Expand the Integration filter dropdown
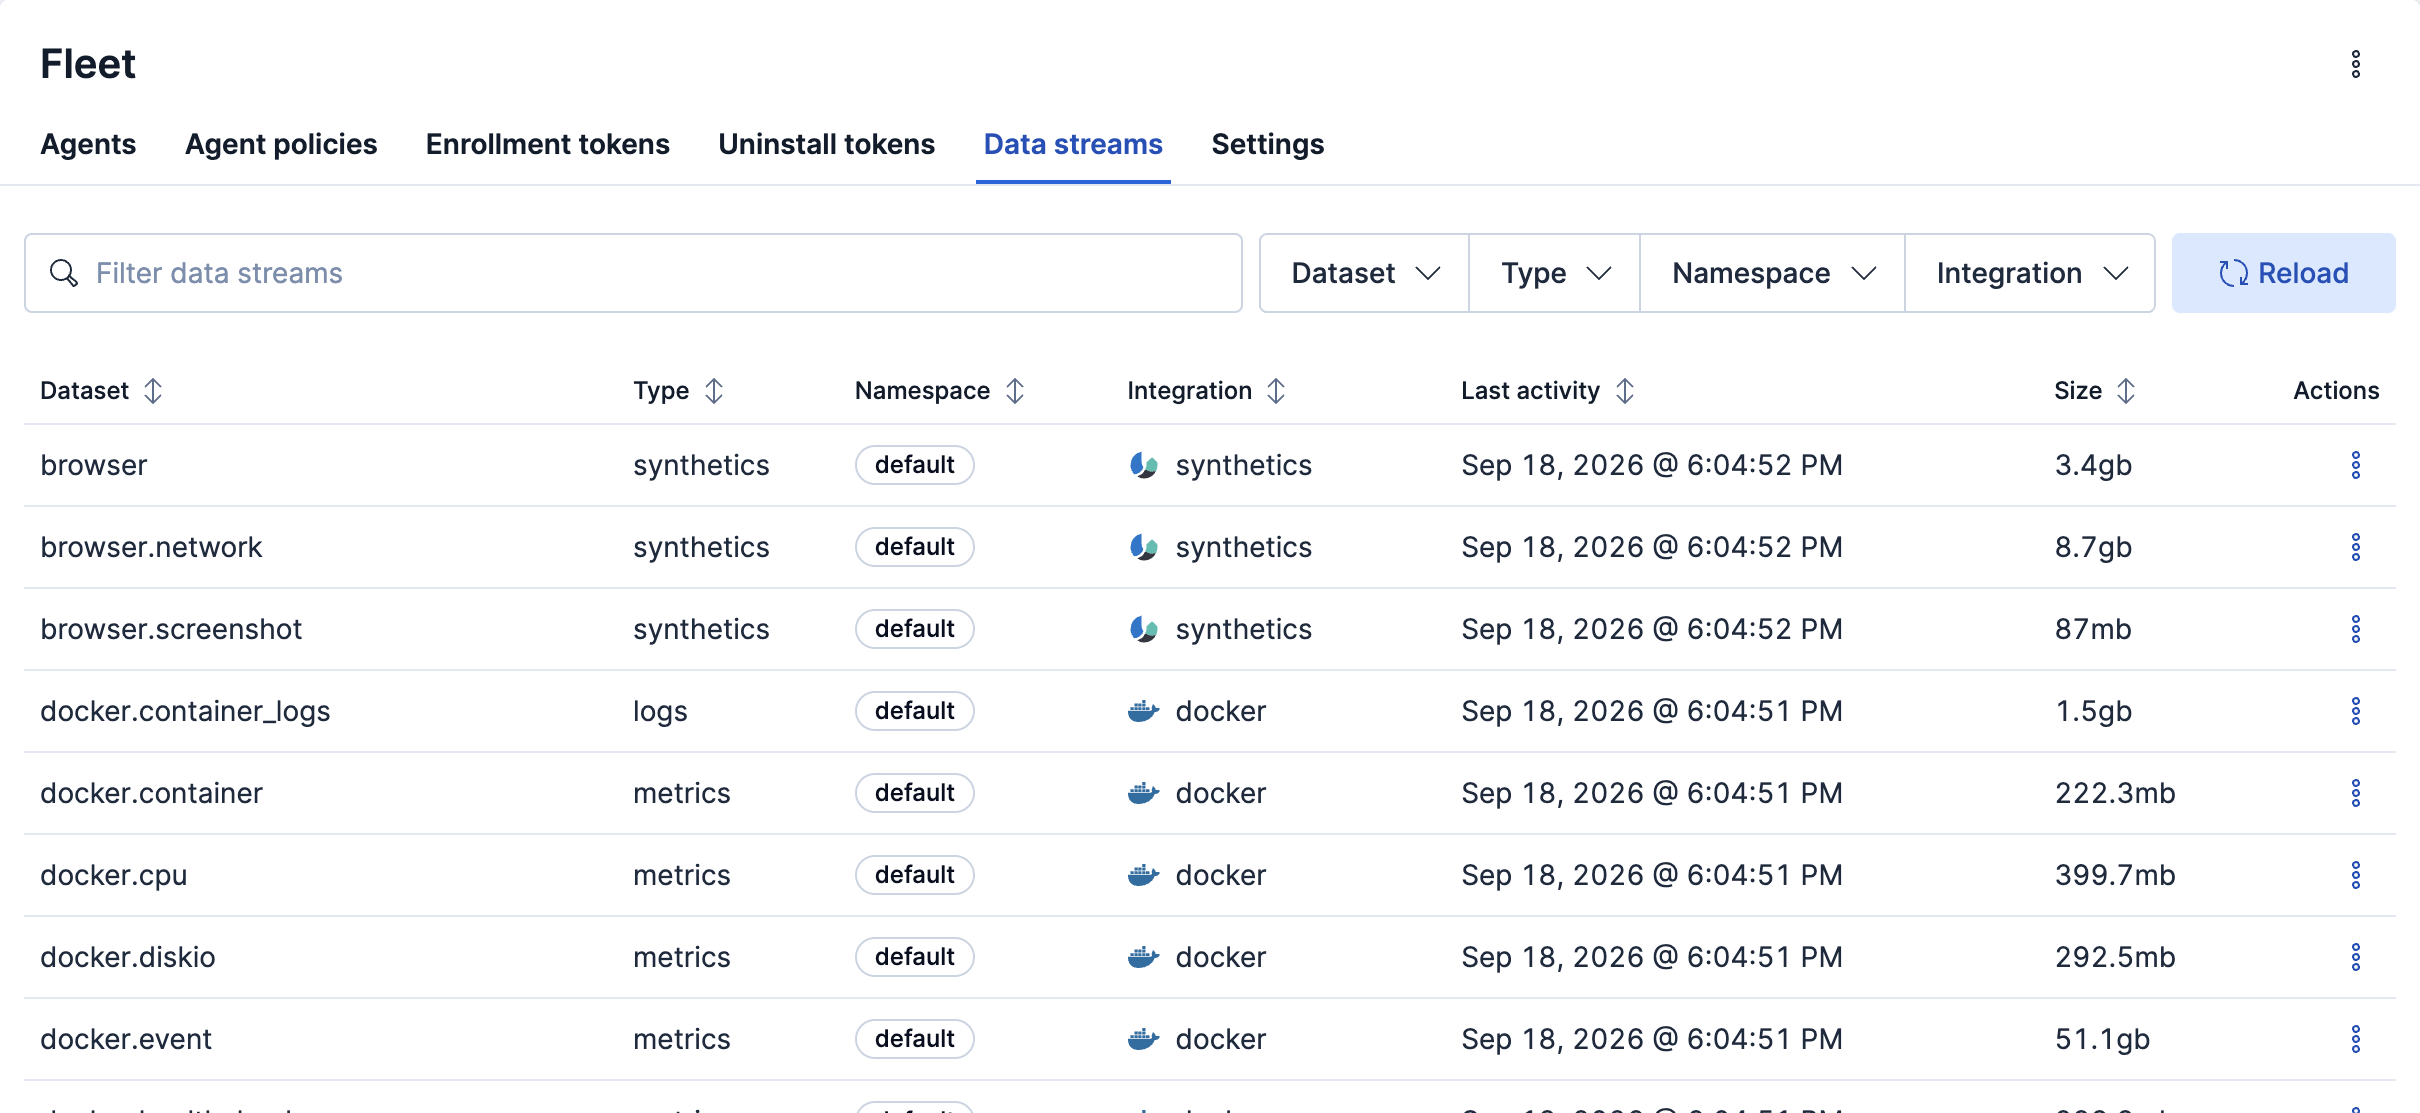 click(x=2030, y=273)
